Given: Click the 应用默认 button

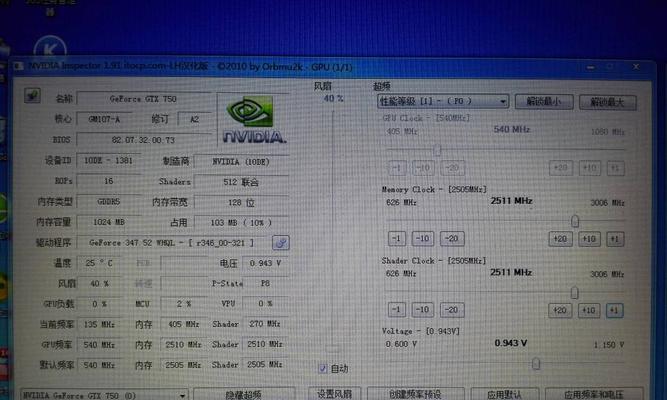Looking at the screenshot, I should pyautogui.click(x=505, y=394).
